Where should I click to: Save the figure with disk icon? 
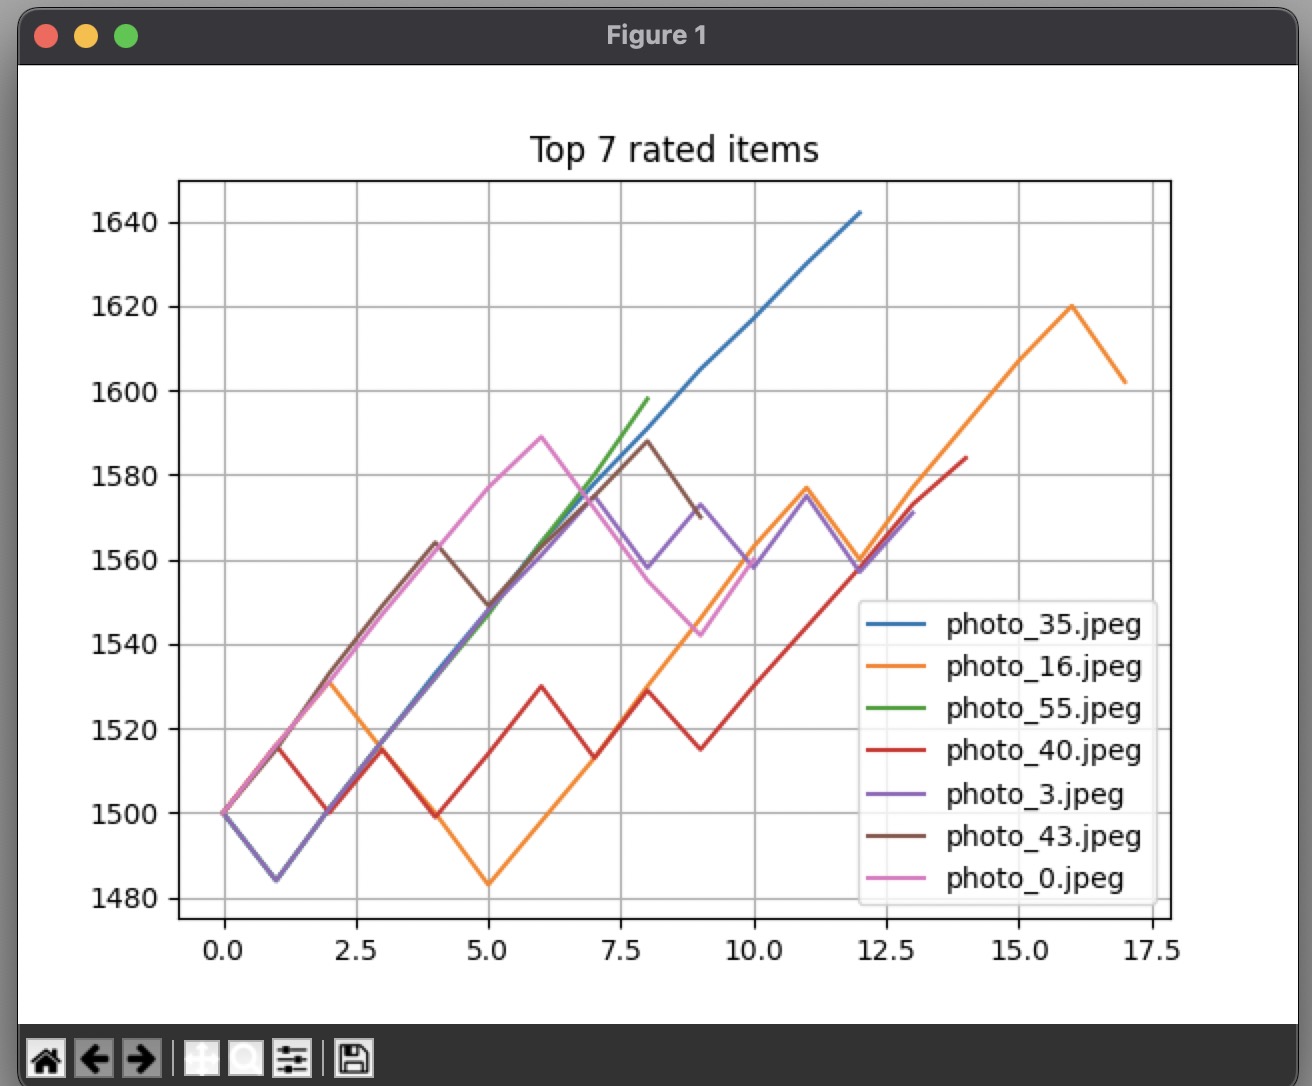[353, 1058]
